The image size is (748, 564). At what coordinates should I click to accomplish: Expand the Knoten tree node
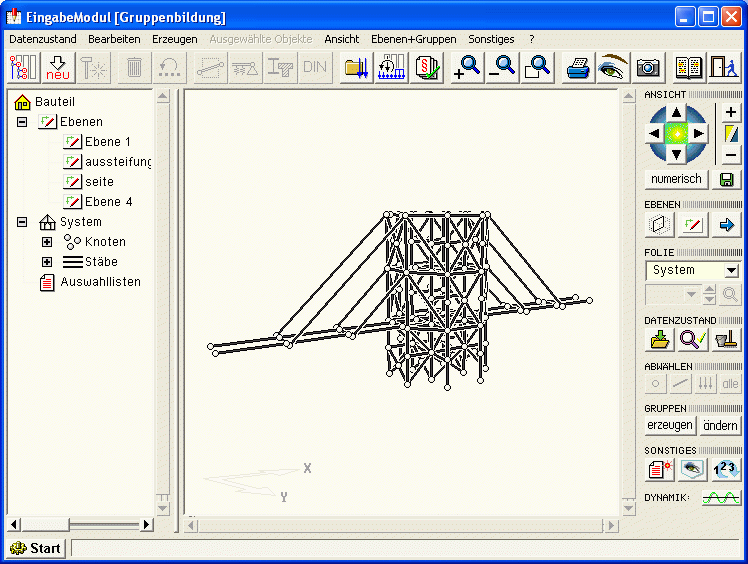[46, 242]
